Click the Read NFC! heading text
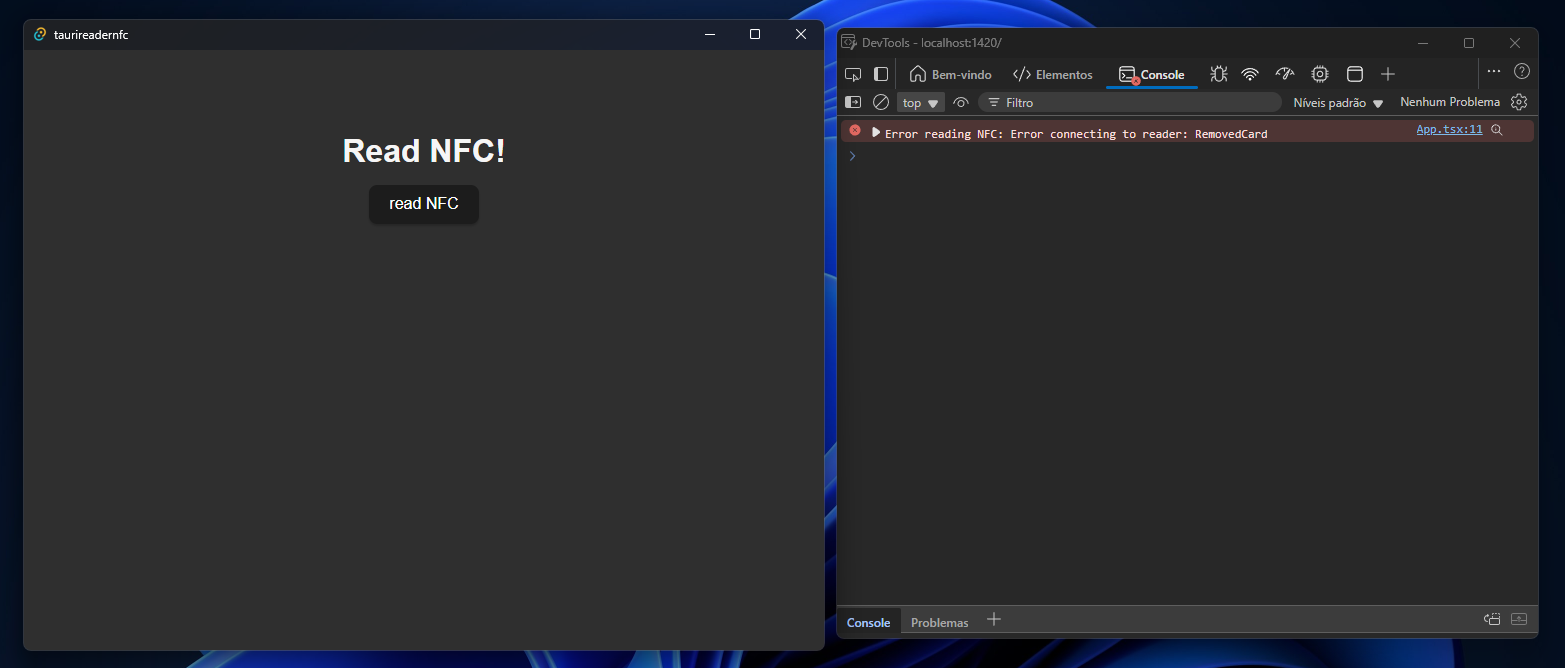 coord(424,151)
